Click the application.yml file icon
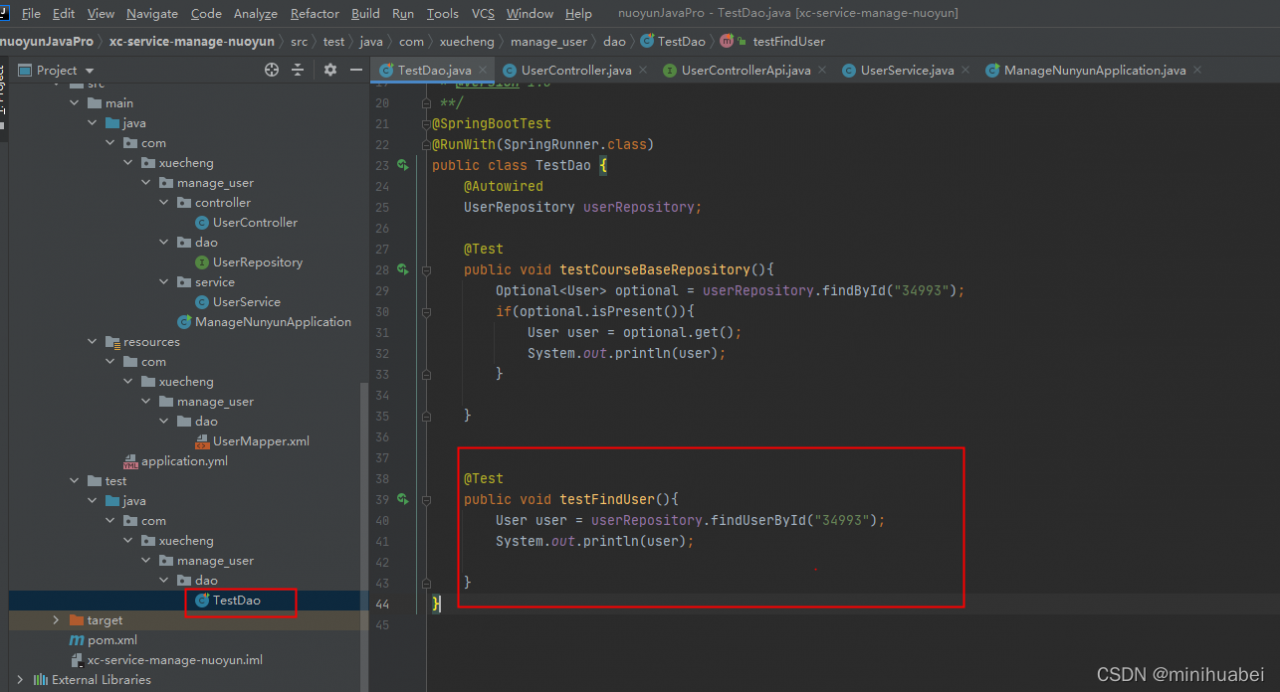The height and width of the screenshot is (692, 1280). pyautogui.click(x=130, y=461)
